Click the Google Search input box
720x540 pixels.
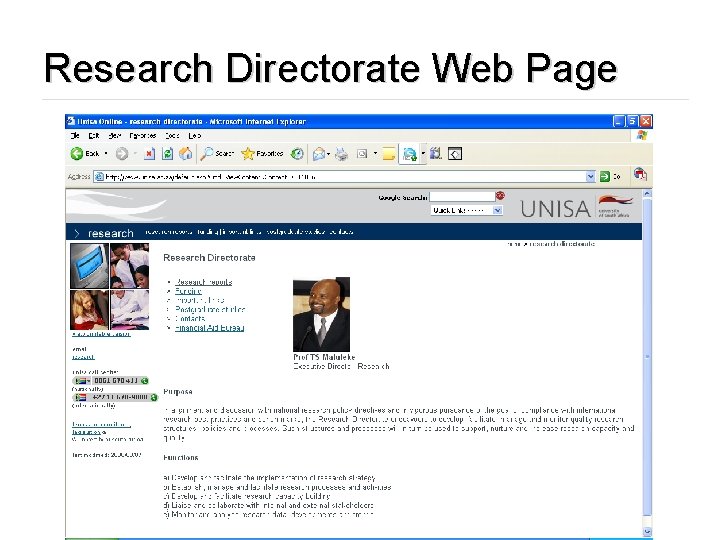pyautogui.click(x=462, y=197)
